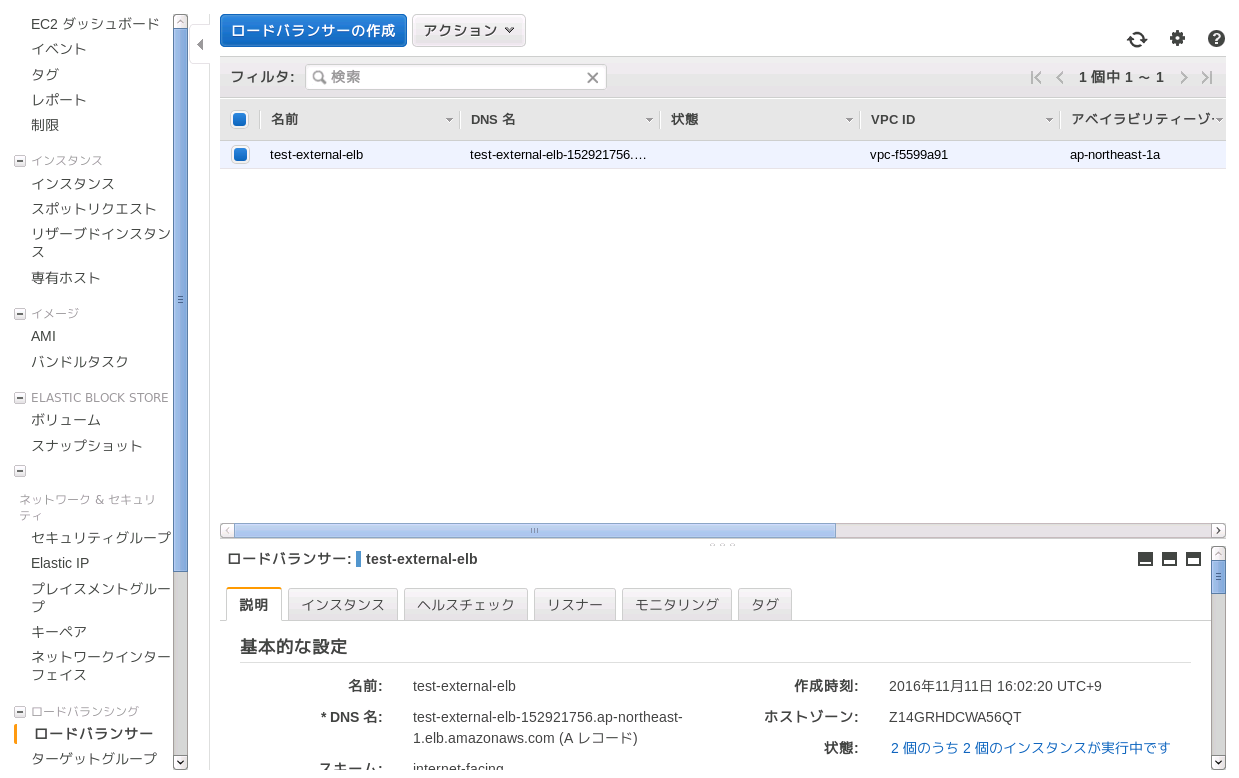The height and width of the screenshot is (778, 1239).
Task: Maximize the details pane layout icon
Action: pos(1193,559)
